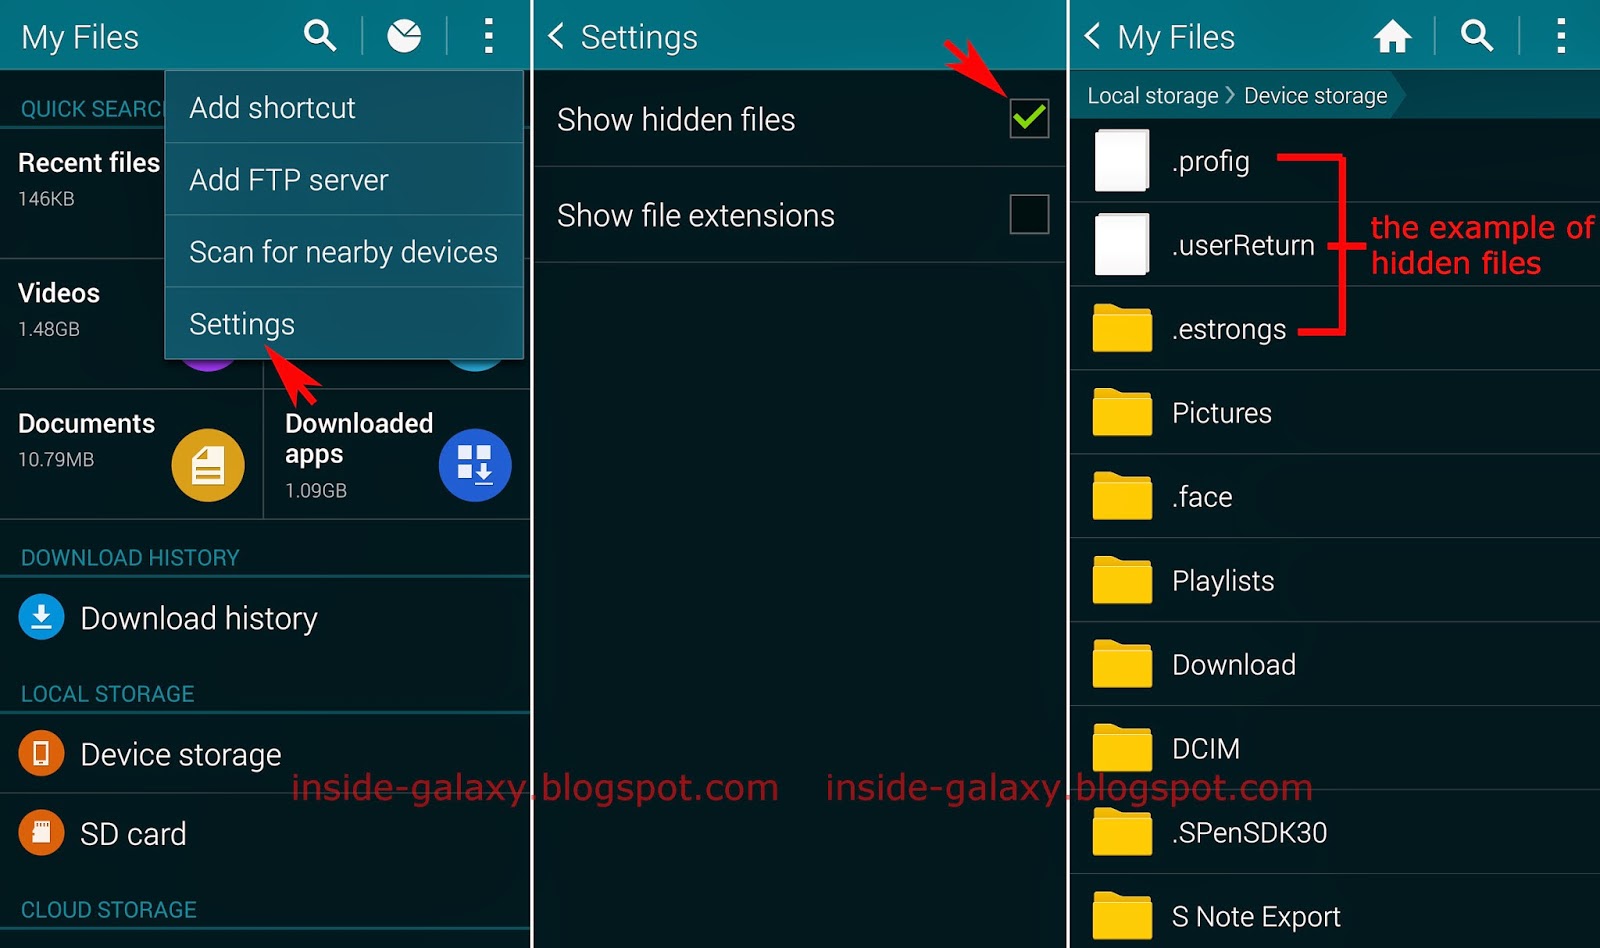Open Settings from the overflow menu

(344, 324)
